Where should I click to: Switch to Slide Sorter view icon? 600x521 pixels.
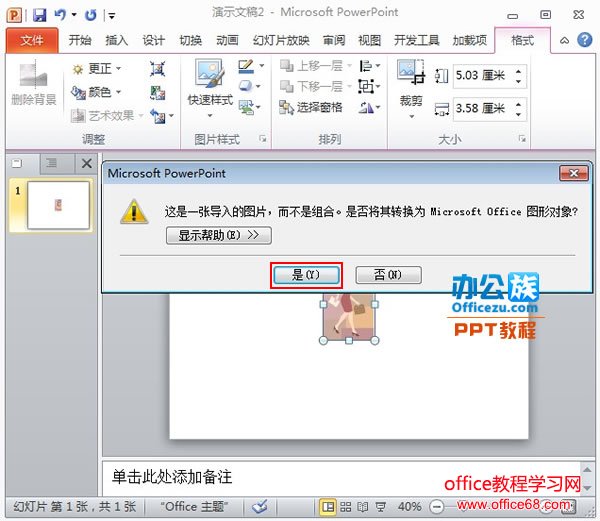click(x=346, y=507)
